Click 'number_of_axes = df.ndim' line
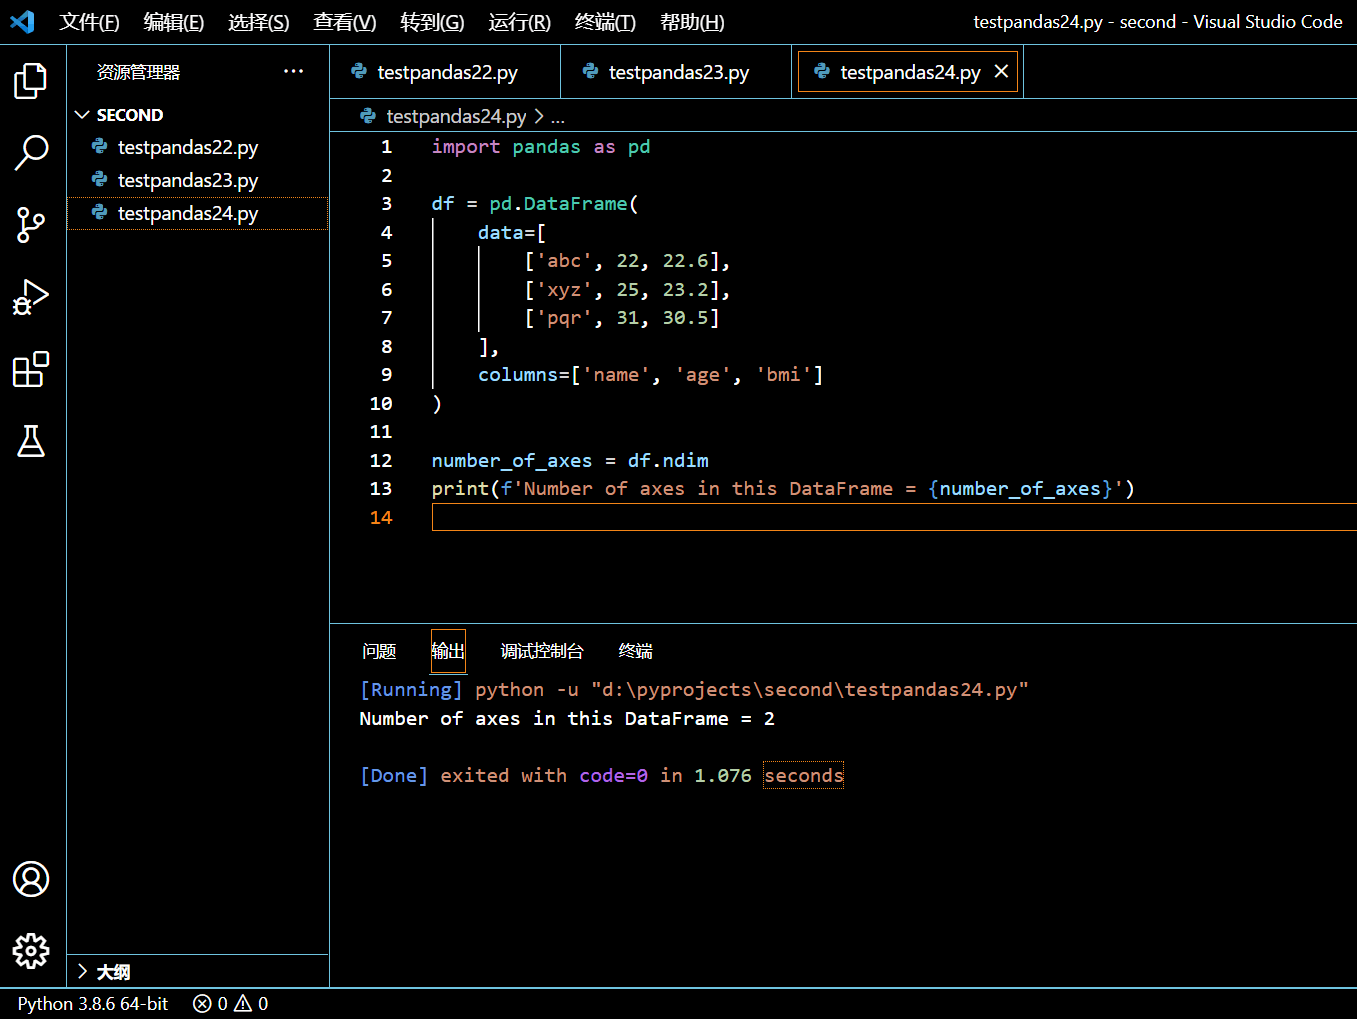 pos(570,461)
